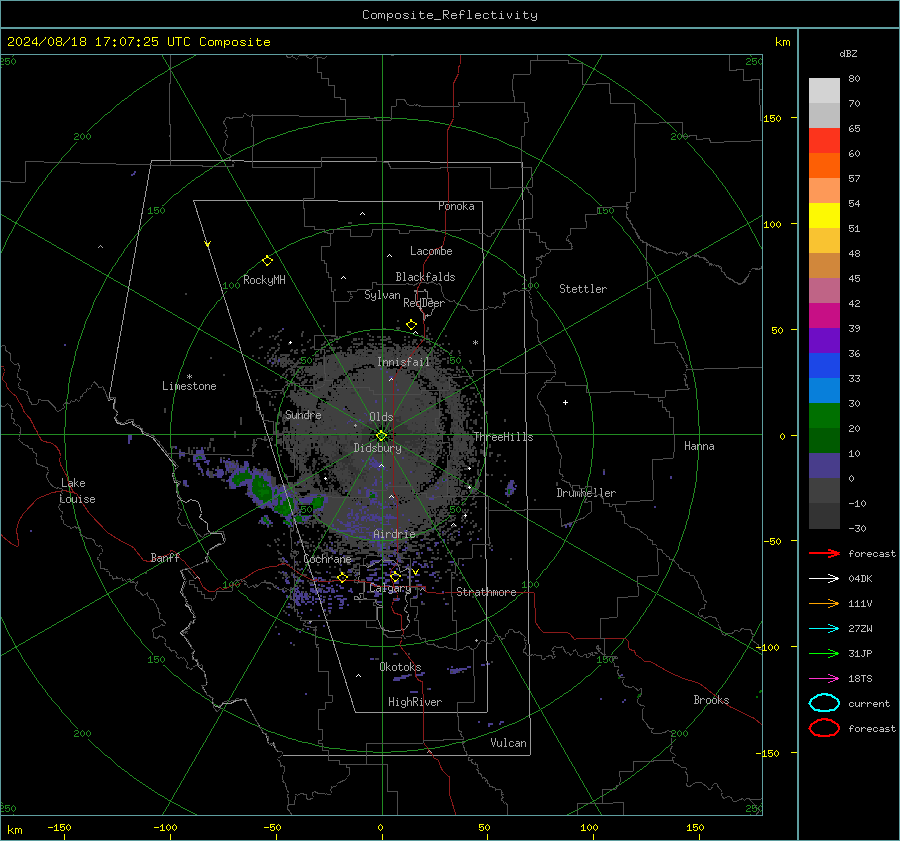Click the RedDeer city label

424,303
